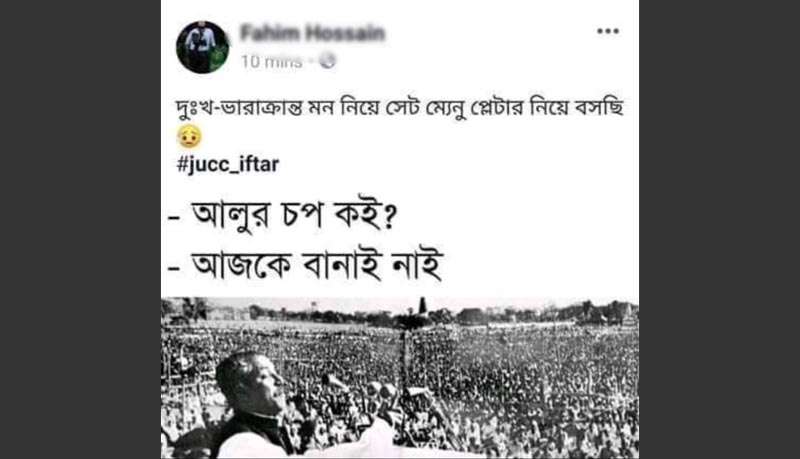Click the globe public privacy icon
800x459 pixels.
coord(328,61)
